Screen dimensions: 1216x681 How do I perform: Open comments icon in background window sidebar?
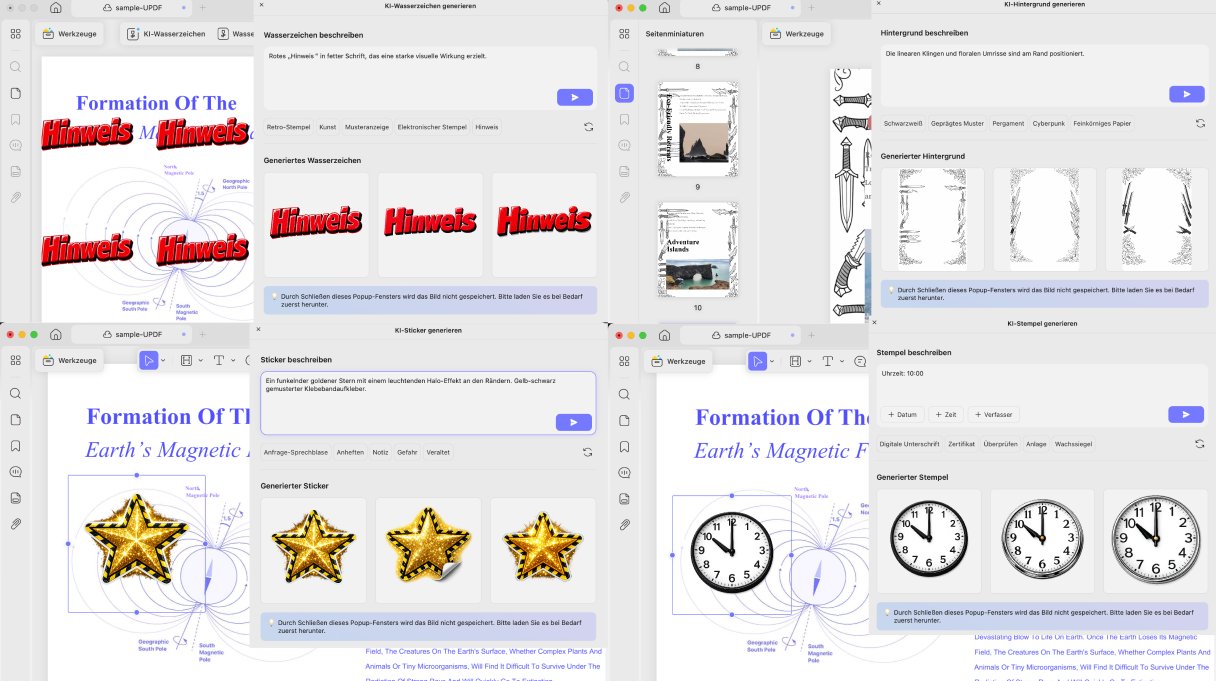(x=624, y=145)
